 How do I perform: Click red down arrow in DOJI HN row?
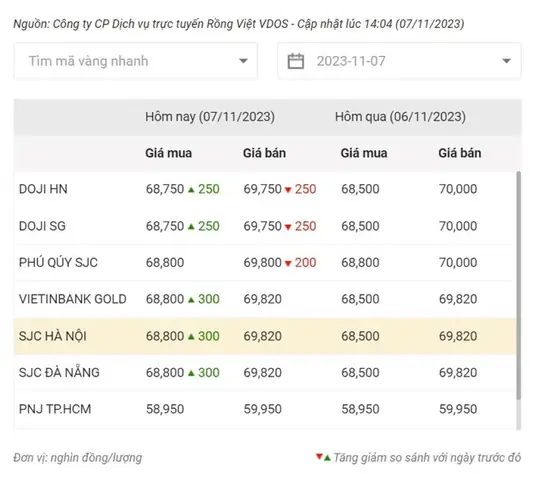288,190
